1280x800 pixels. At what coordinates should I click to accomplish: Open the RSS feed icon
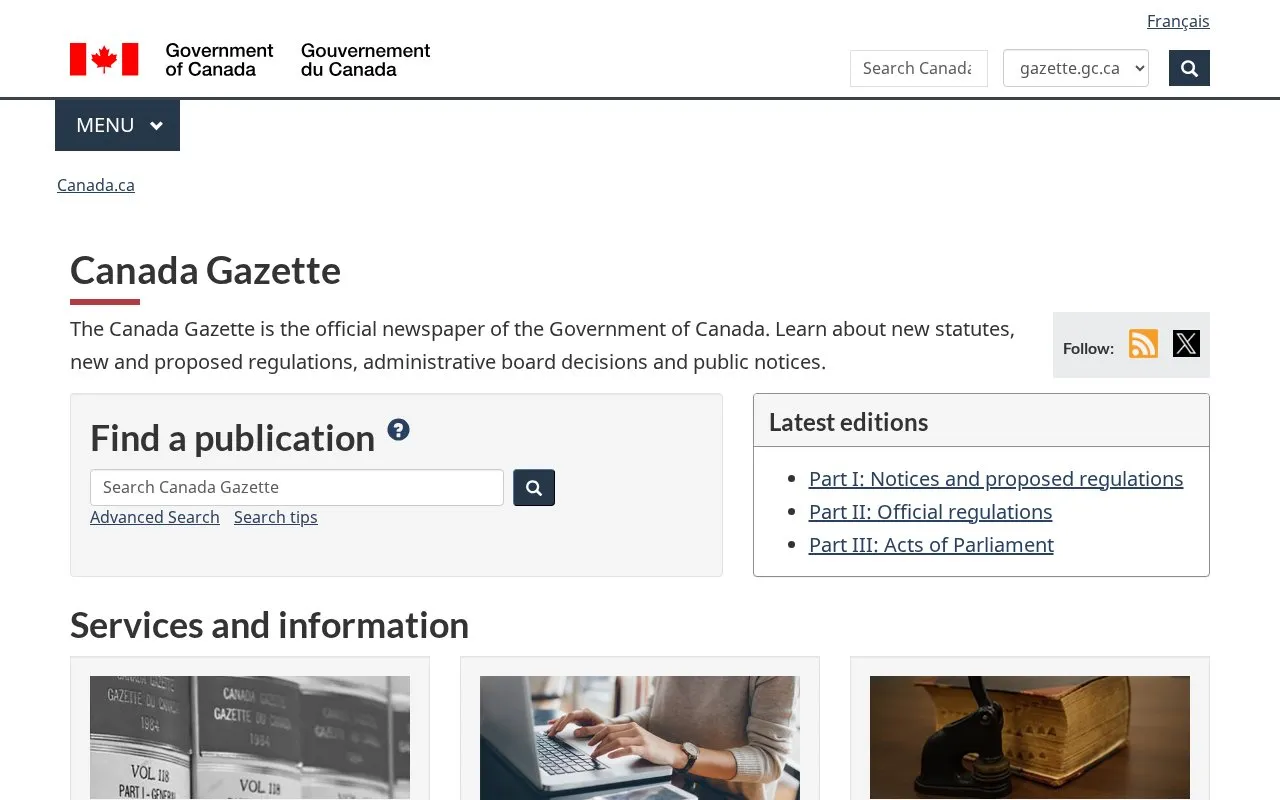click(x=1143, y=344)
